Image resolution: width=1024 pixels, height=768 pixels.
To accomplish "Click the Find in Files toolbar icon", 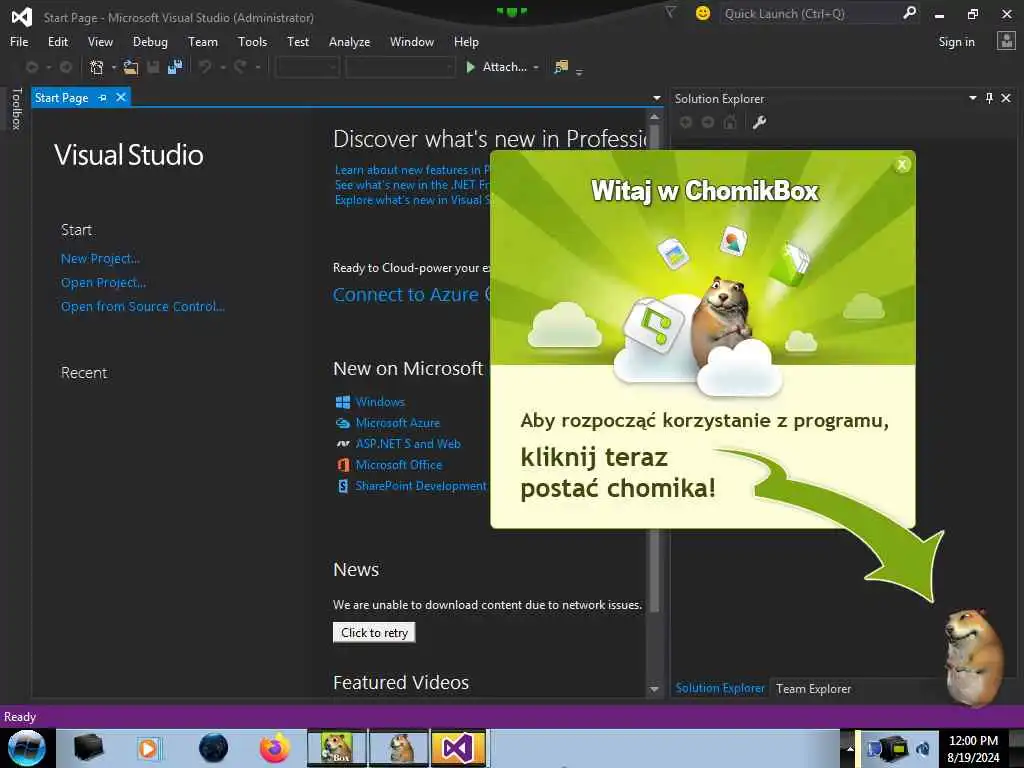I will pyautogui.click(x=561, y=67).
